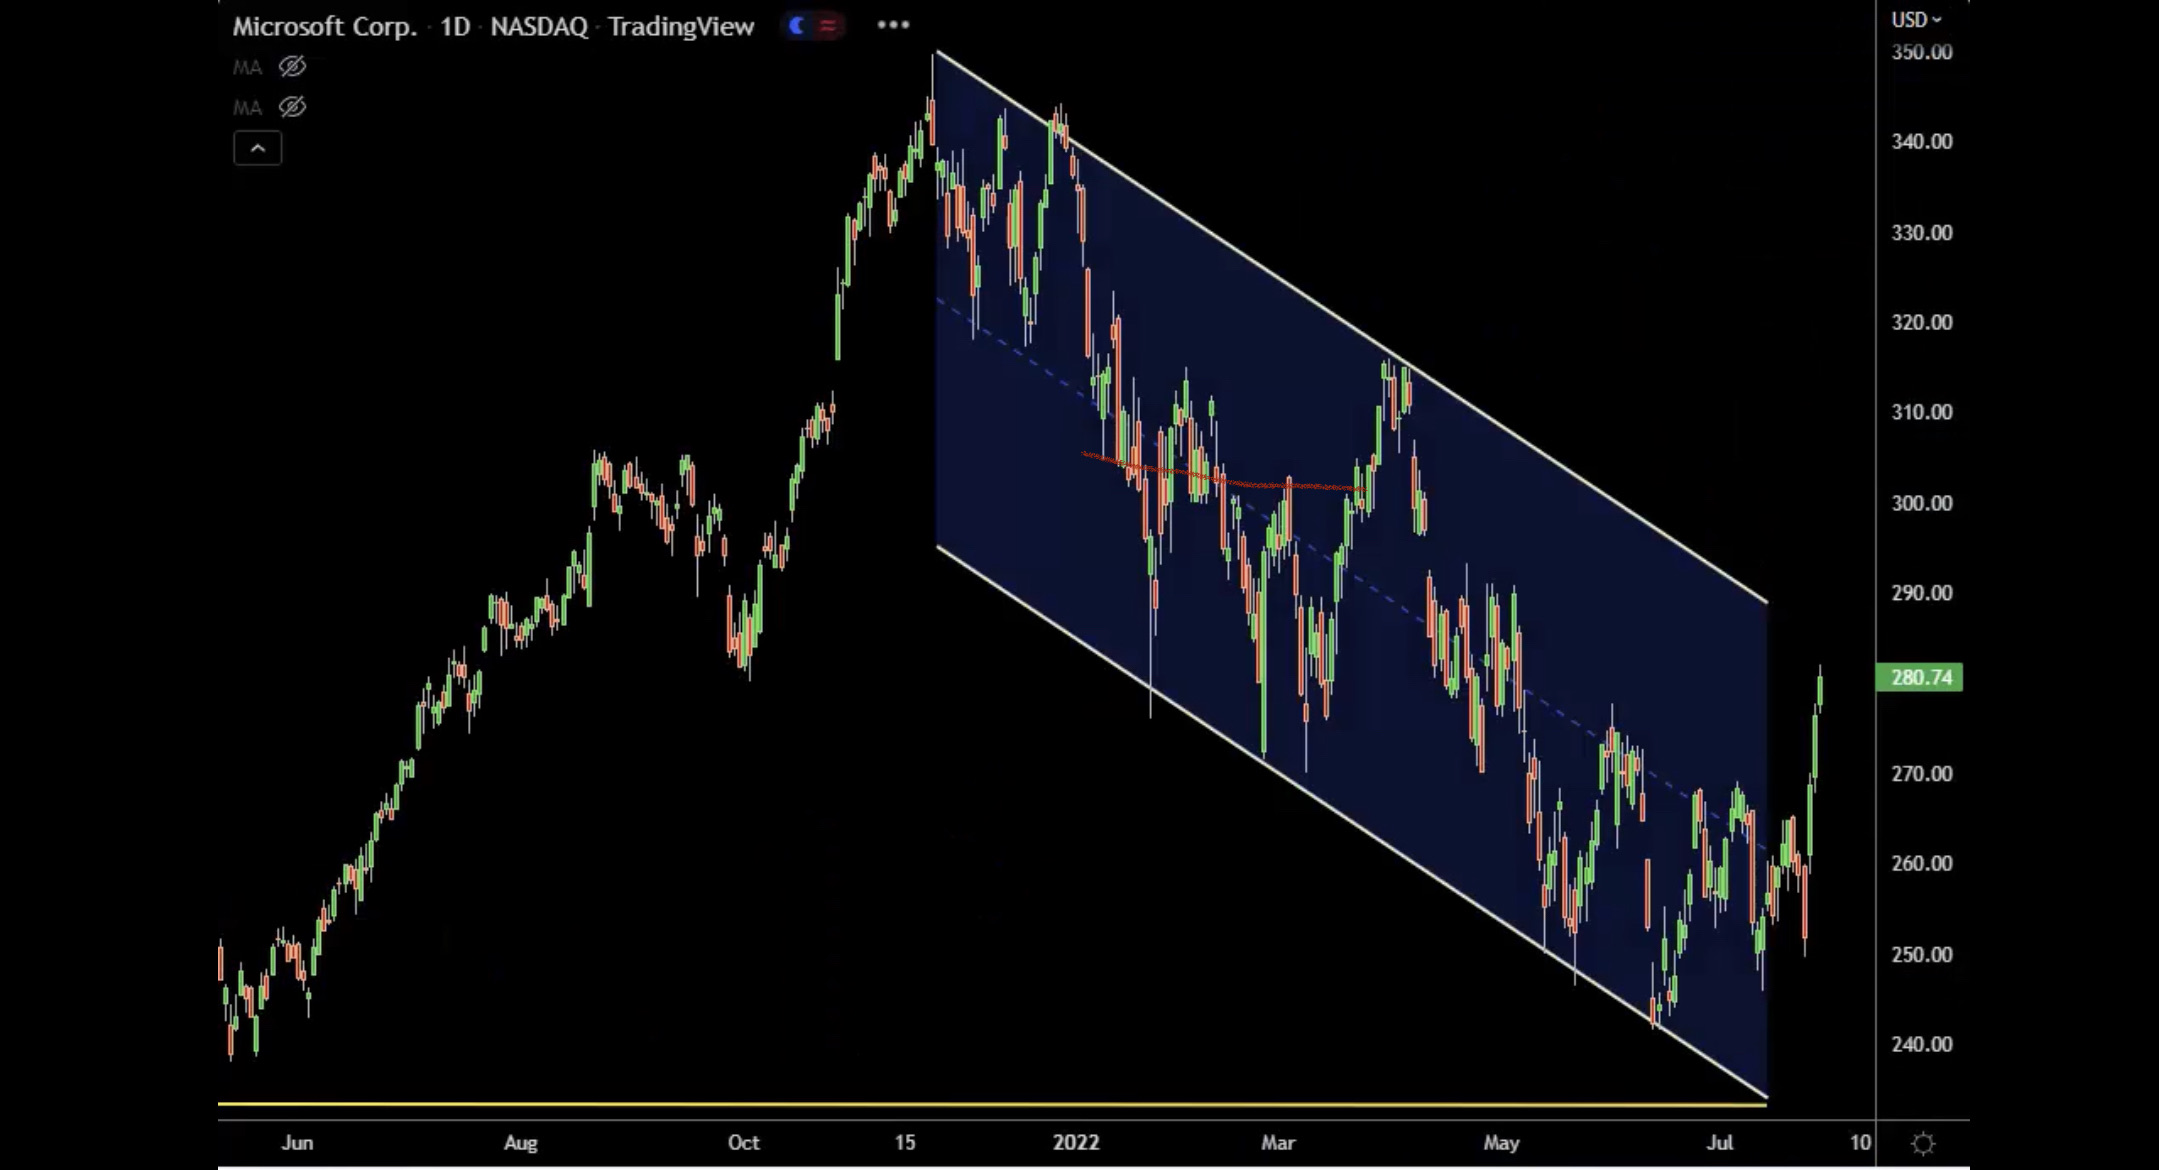Click the 300.00 level on the price axis
The height and width of the screenshot is (1170, 2159).
coord(1921,503)
